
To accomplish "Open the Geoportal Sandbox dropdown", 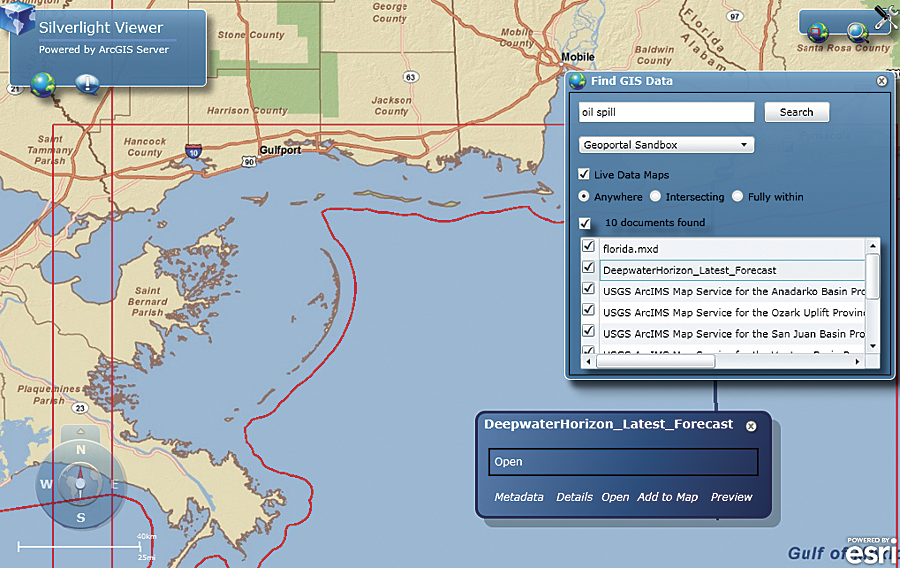I will 666,145.
